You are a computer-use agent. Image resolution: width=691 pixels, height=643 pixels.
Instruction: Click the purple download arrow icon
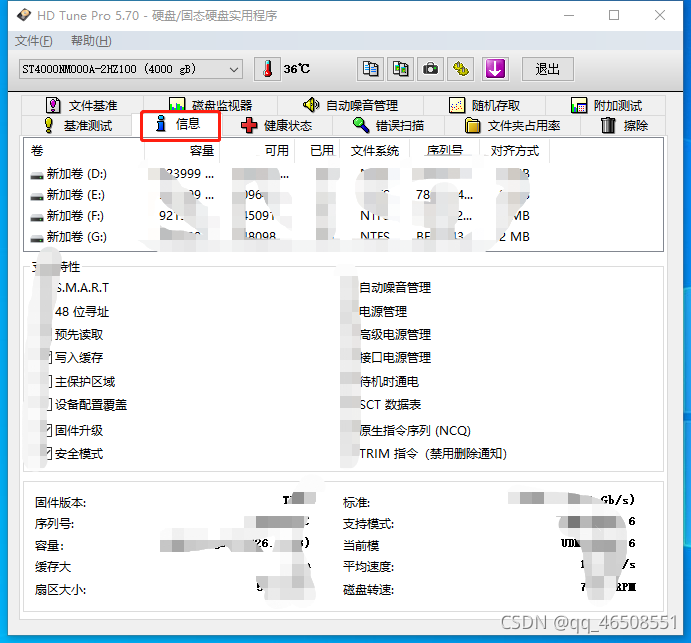coord(495,69)
